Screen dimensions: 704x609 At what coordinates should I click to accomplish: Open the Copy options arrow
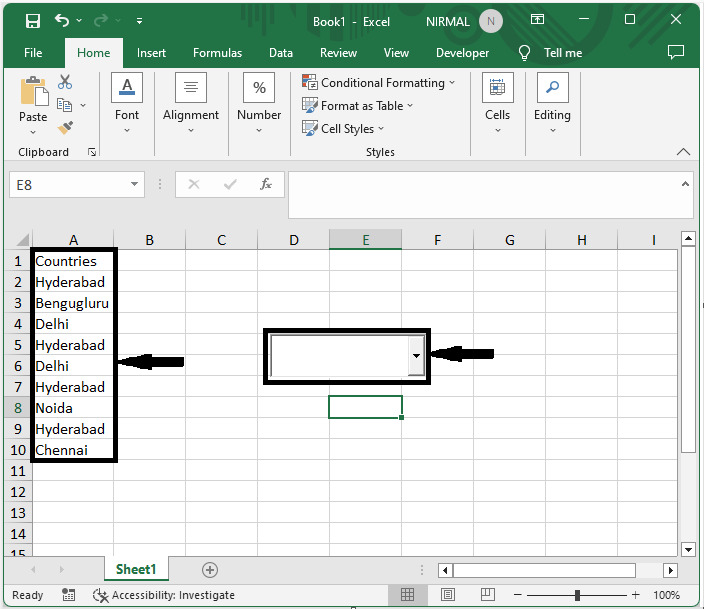coord(83,106)
